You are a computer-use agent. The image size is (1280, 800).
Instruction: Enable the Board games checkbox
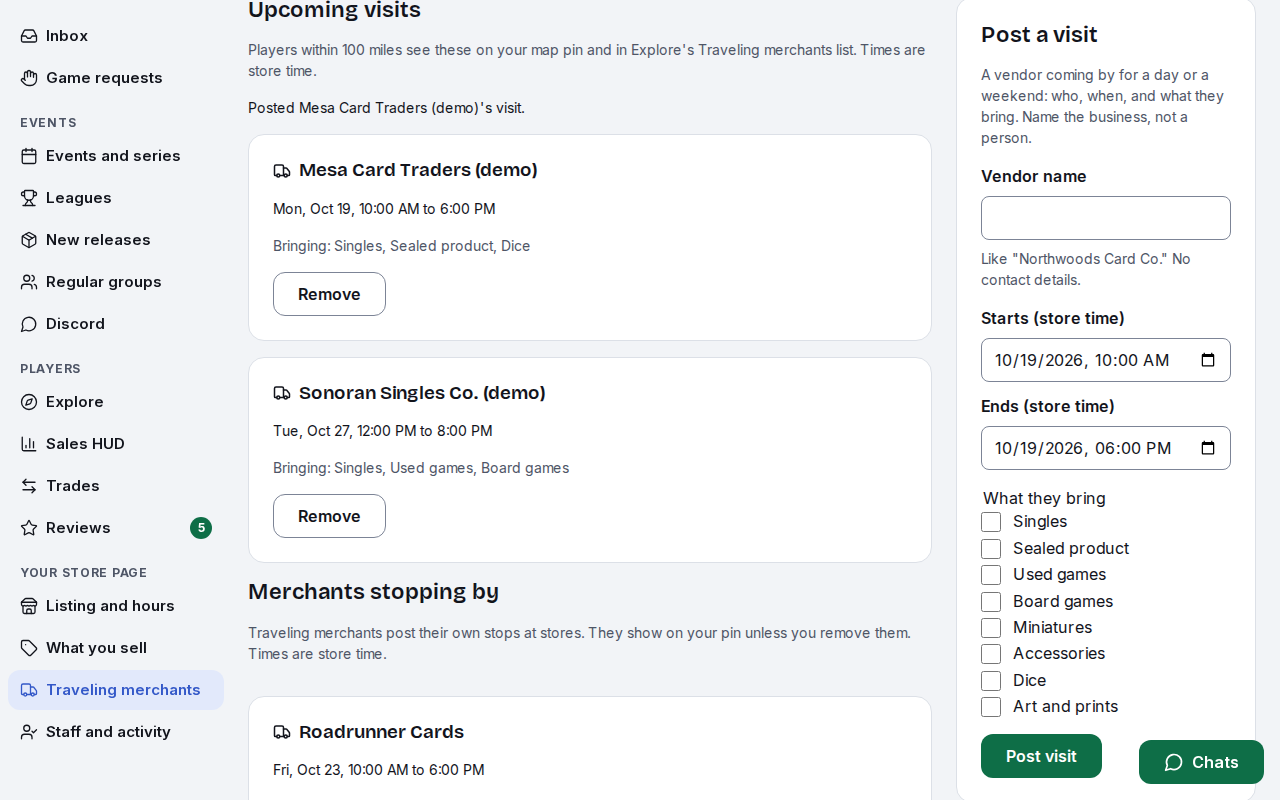(x=991, y=602)
